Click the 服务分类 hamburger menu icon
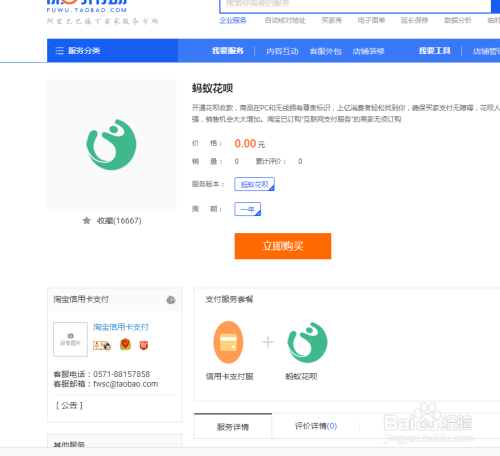 point(59,51)
